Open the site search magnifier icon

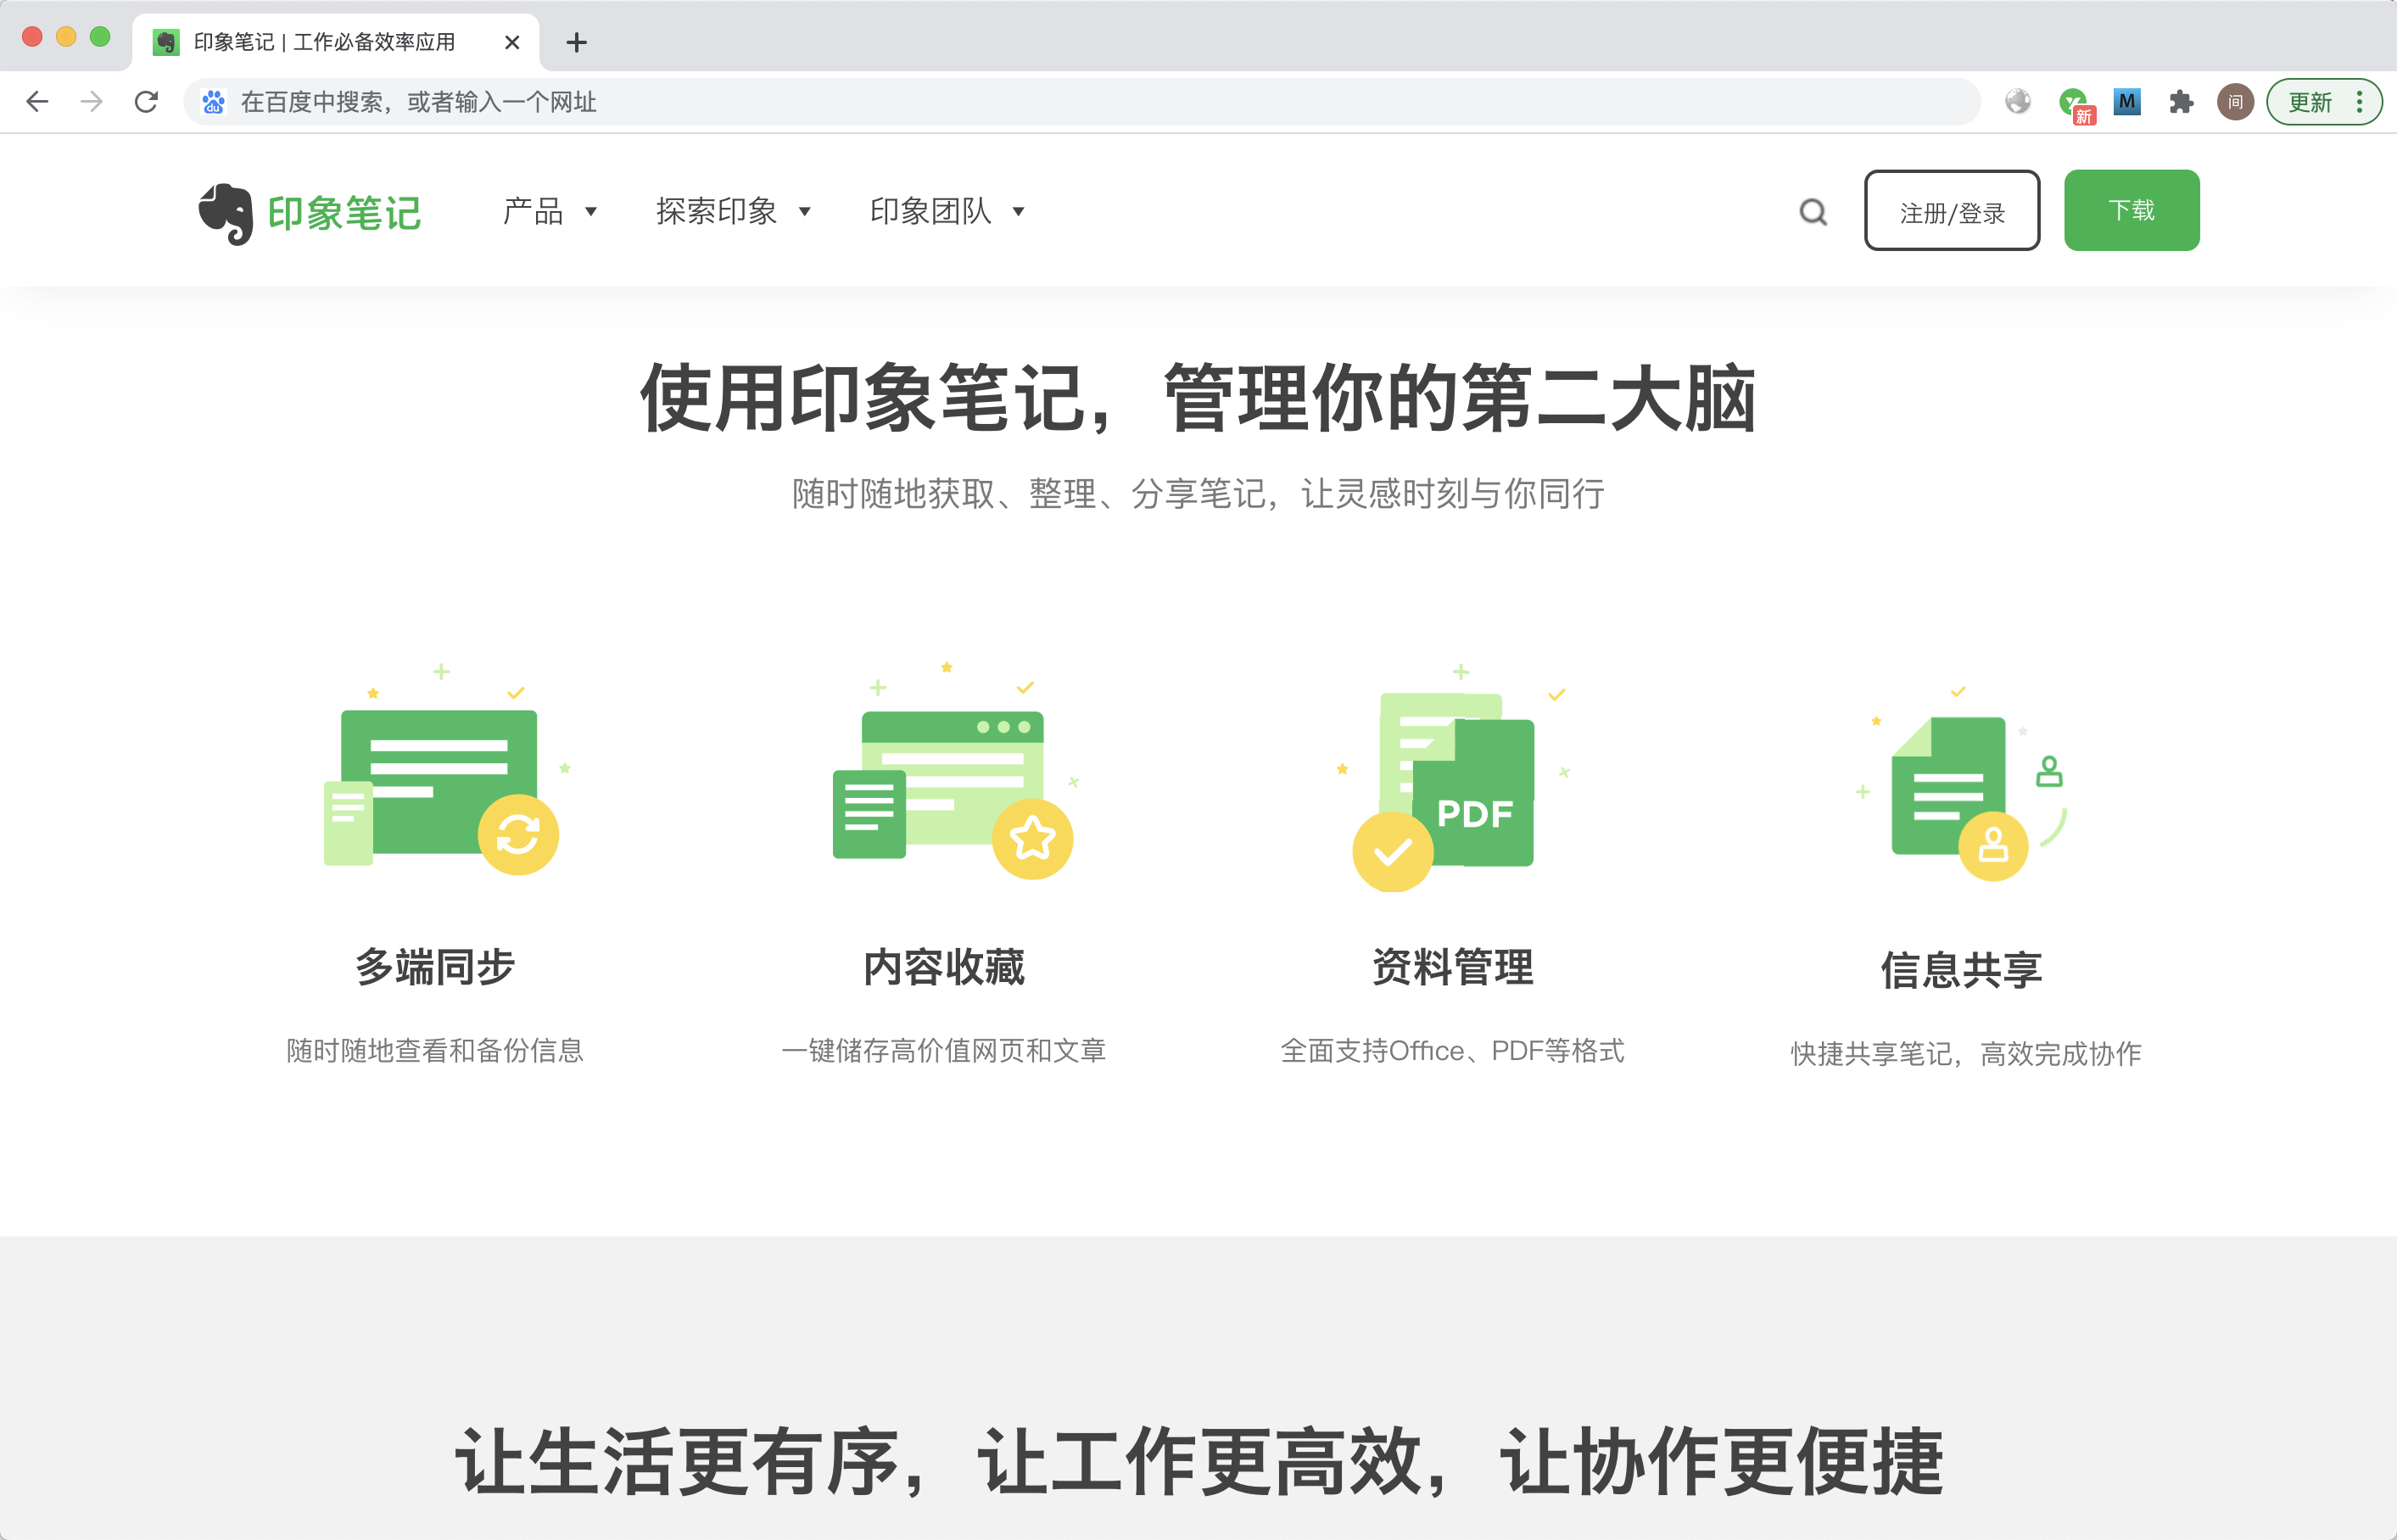(x=1813, y=212)
